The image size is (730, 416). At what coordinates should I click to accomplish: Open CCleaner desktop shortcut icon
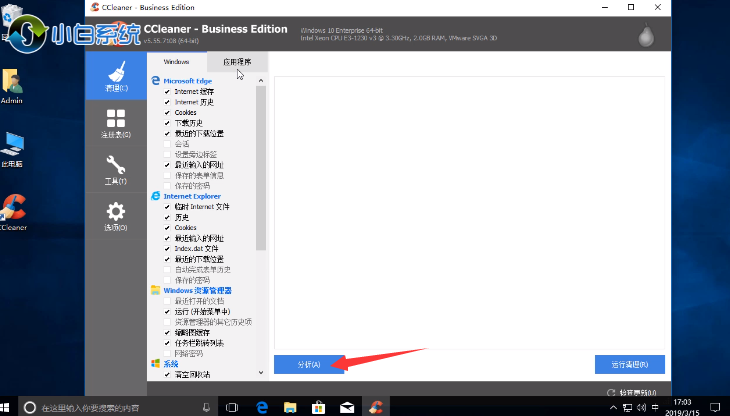pos(13,210)
